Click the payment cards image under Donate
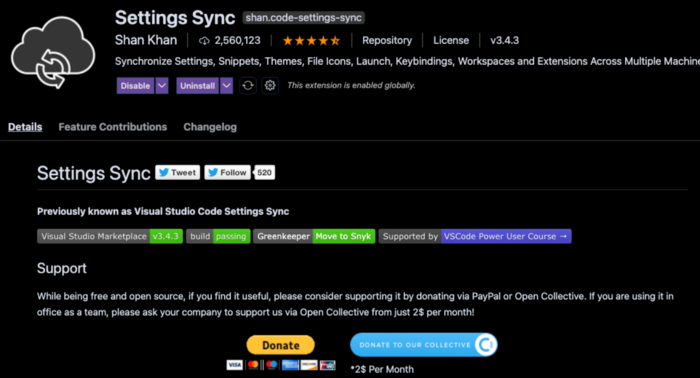The width and height of the screenshot is (700, 378). (x=281, y=365)
